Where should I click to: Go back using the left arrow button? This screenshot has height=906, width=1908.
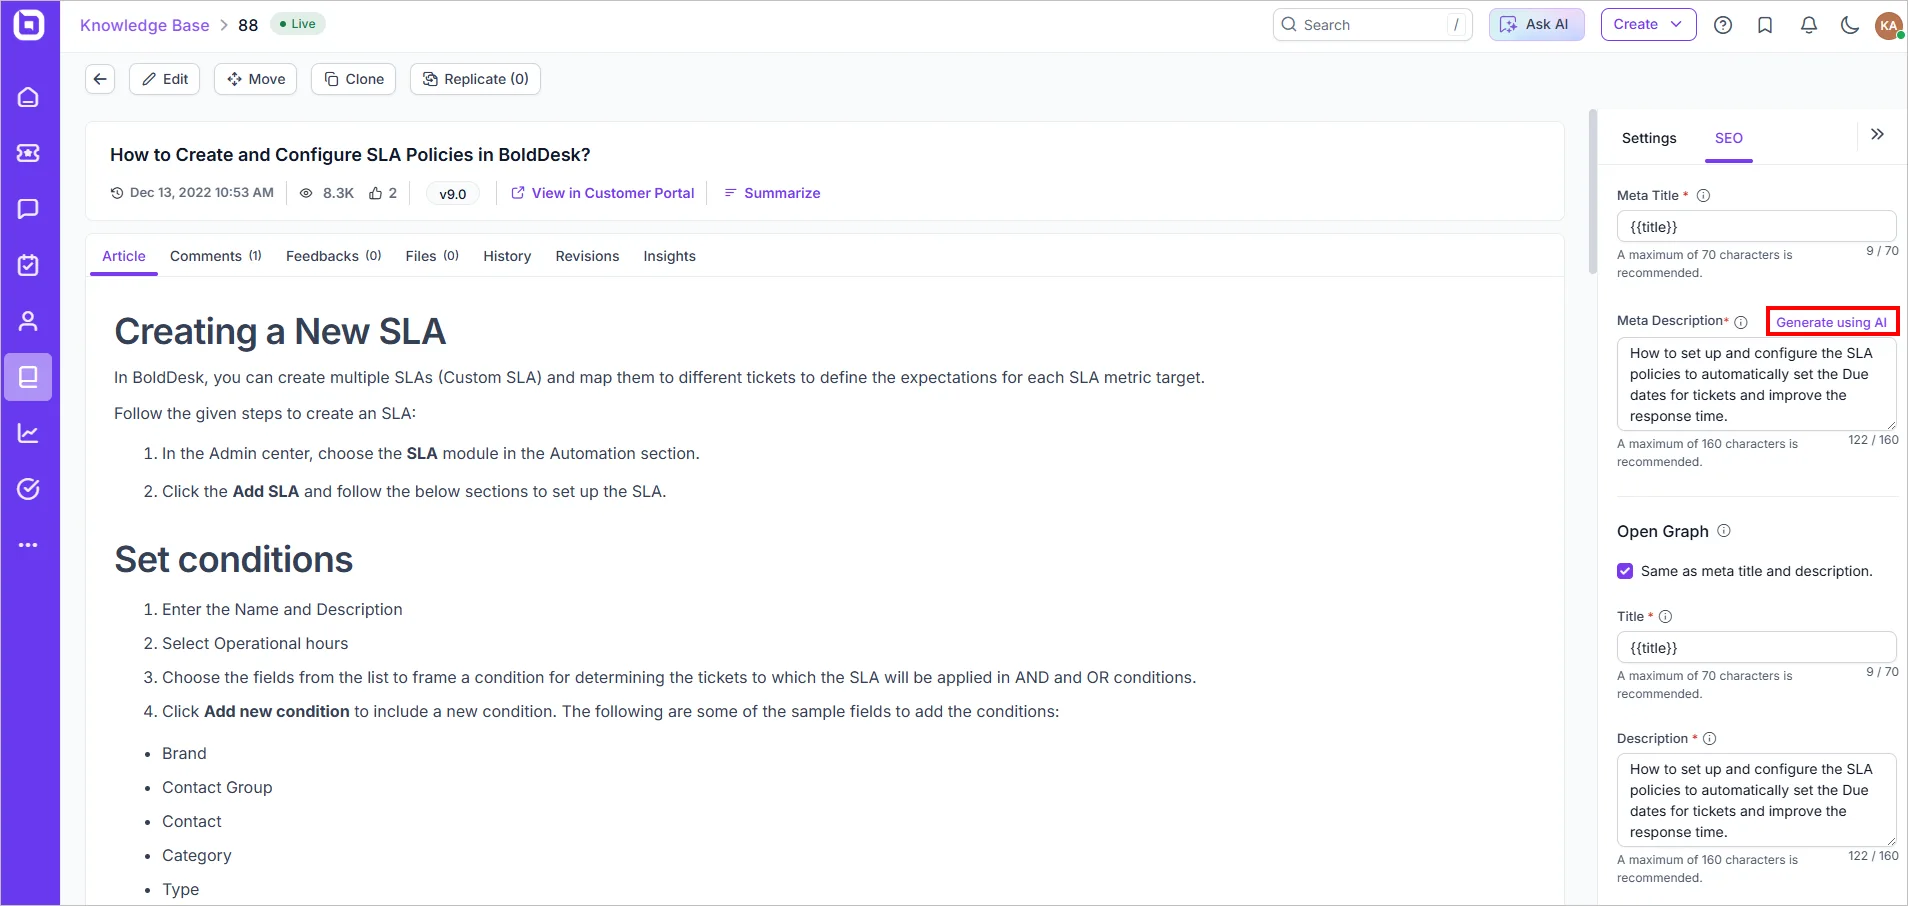point(100,79)
